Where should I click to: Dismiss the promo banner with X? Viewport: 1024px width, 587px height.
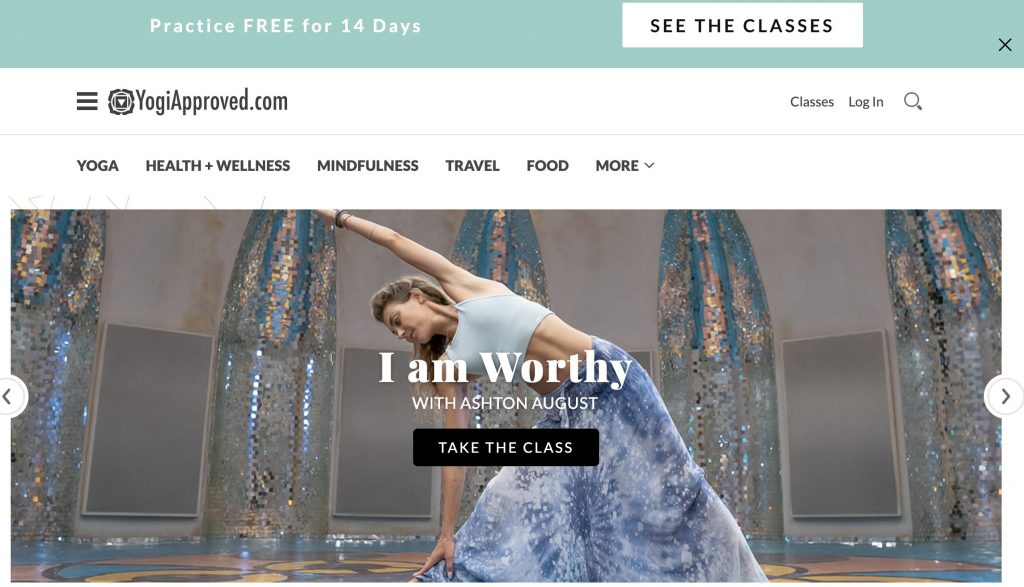pos(1004,44)
